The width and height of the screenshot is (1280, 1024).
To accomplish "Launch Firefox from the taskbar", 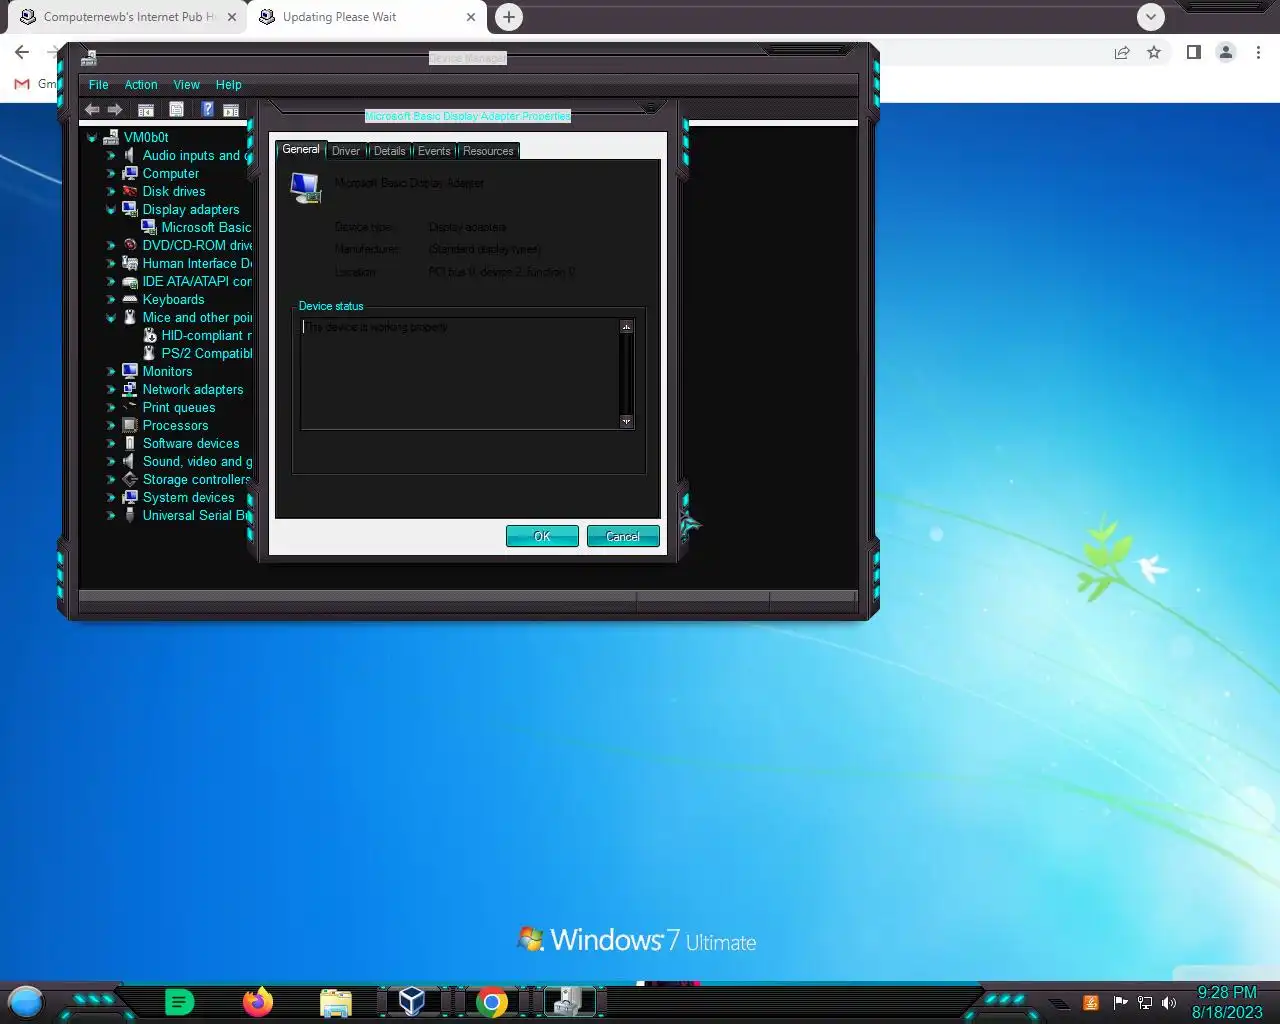I will (258, 1001).
